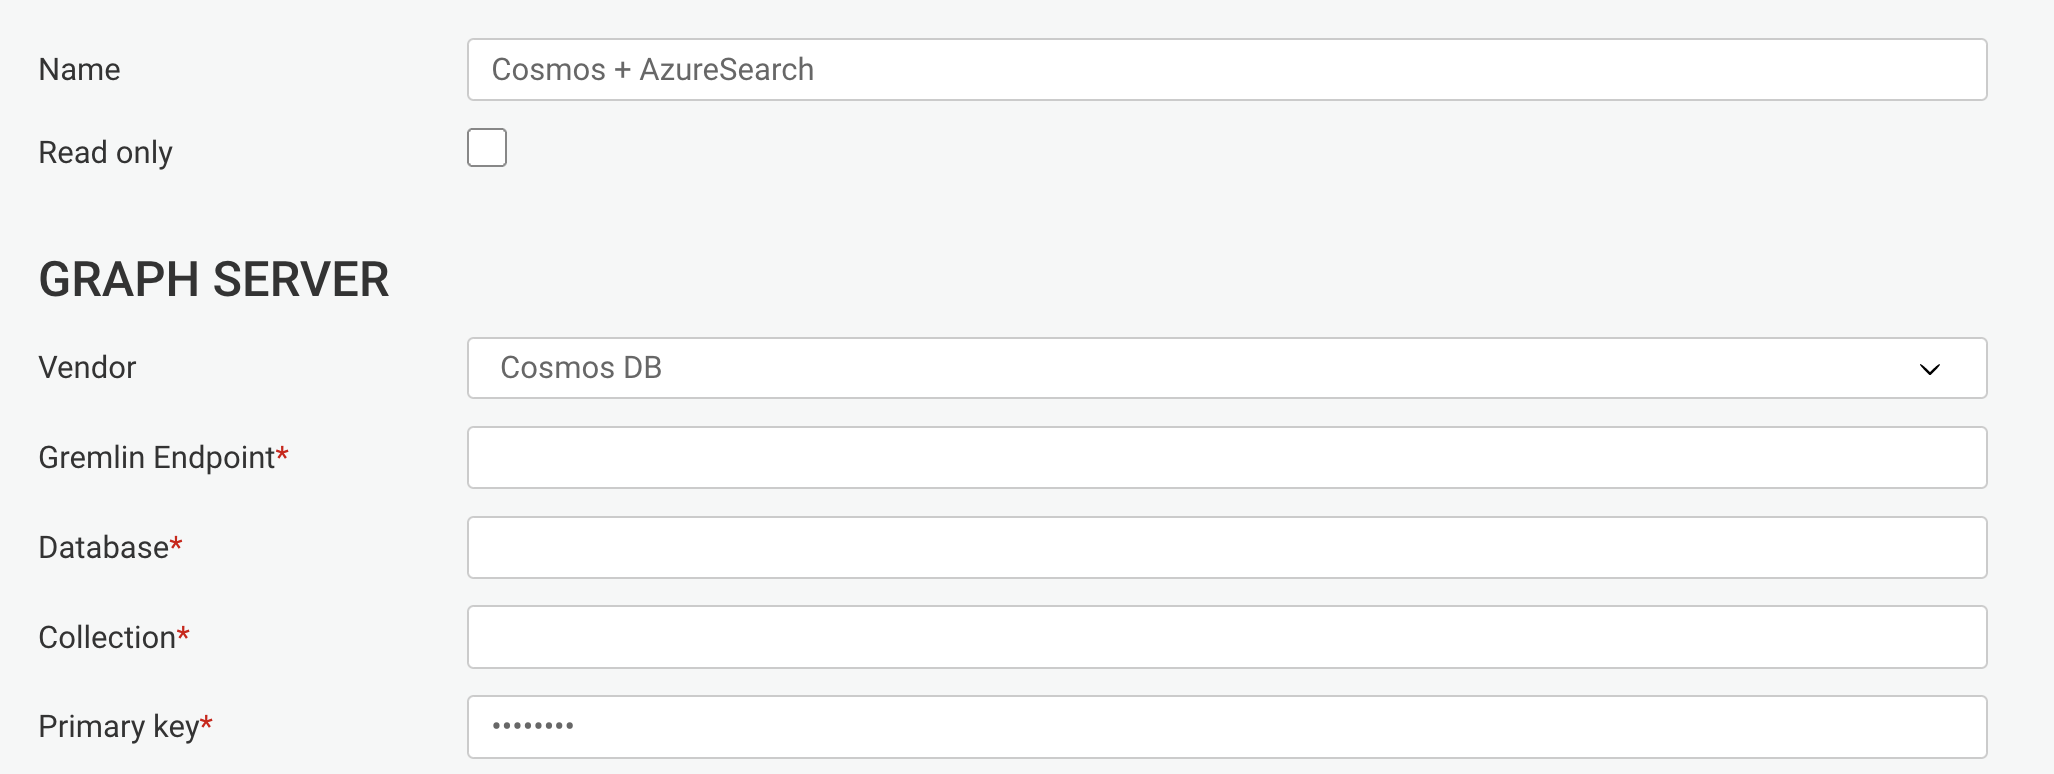Select the Cosmos DB vendor combo box
2054x774 pixels.
[x=1227, y=368]
